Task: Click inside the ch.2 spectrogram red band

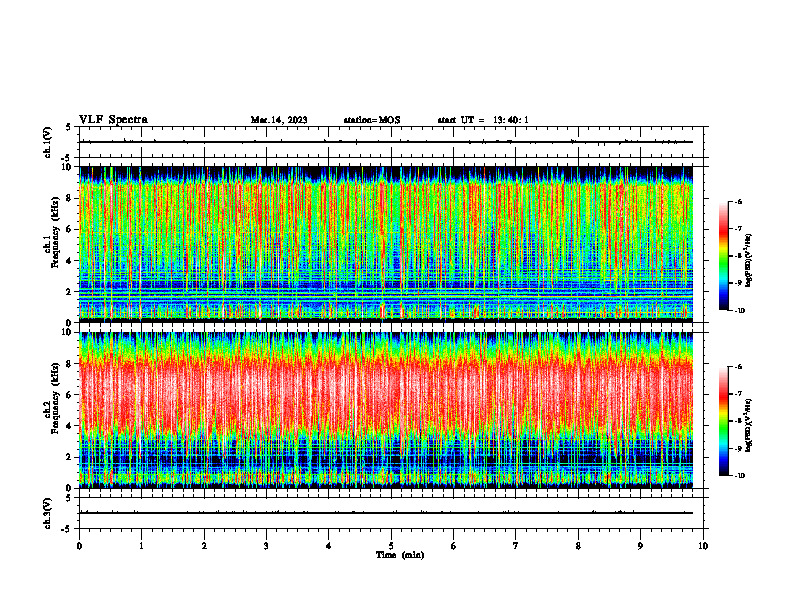Action: pos(386,394)
